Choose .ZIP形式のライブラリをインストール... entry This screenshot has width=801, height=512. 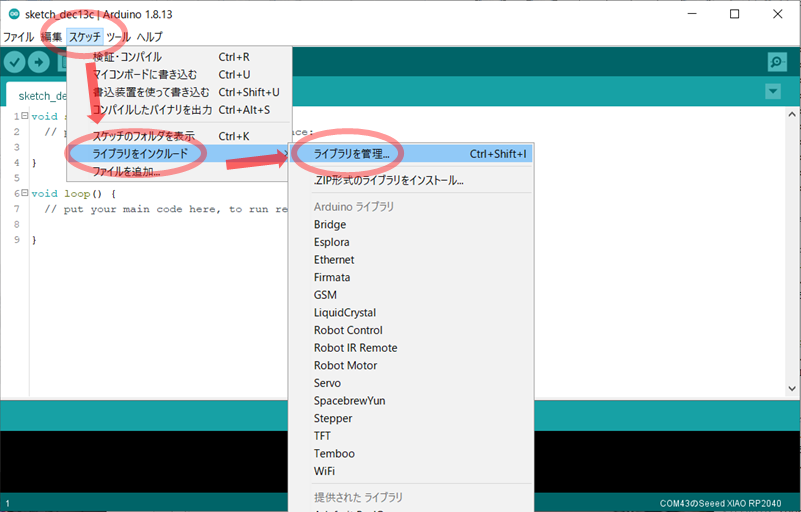(411, 180)
